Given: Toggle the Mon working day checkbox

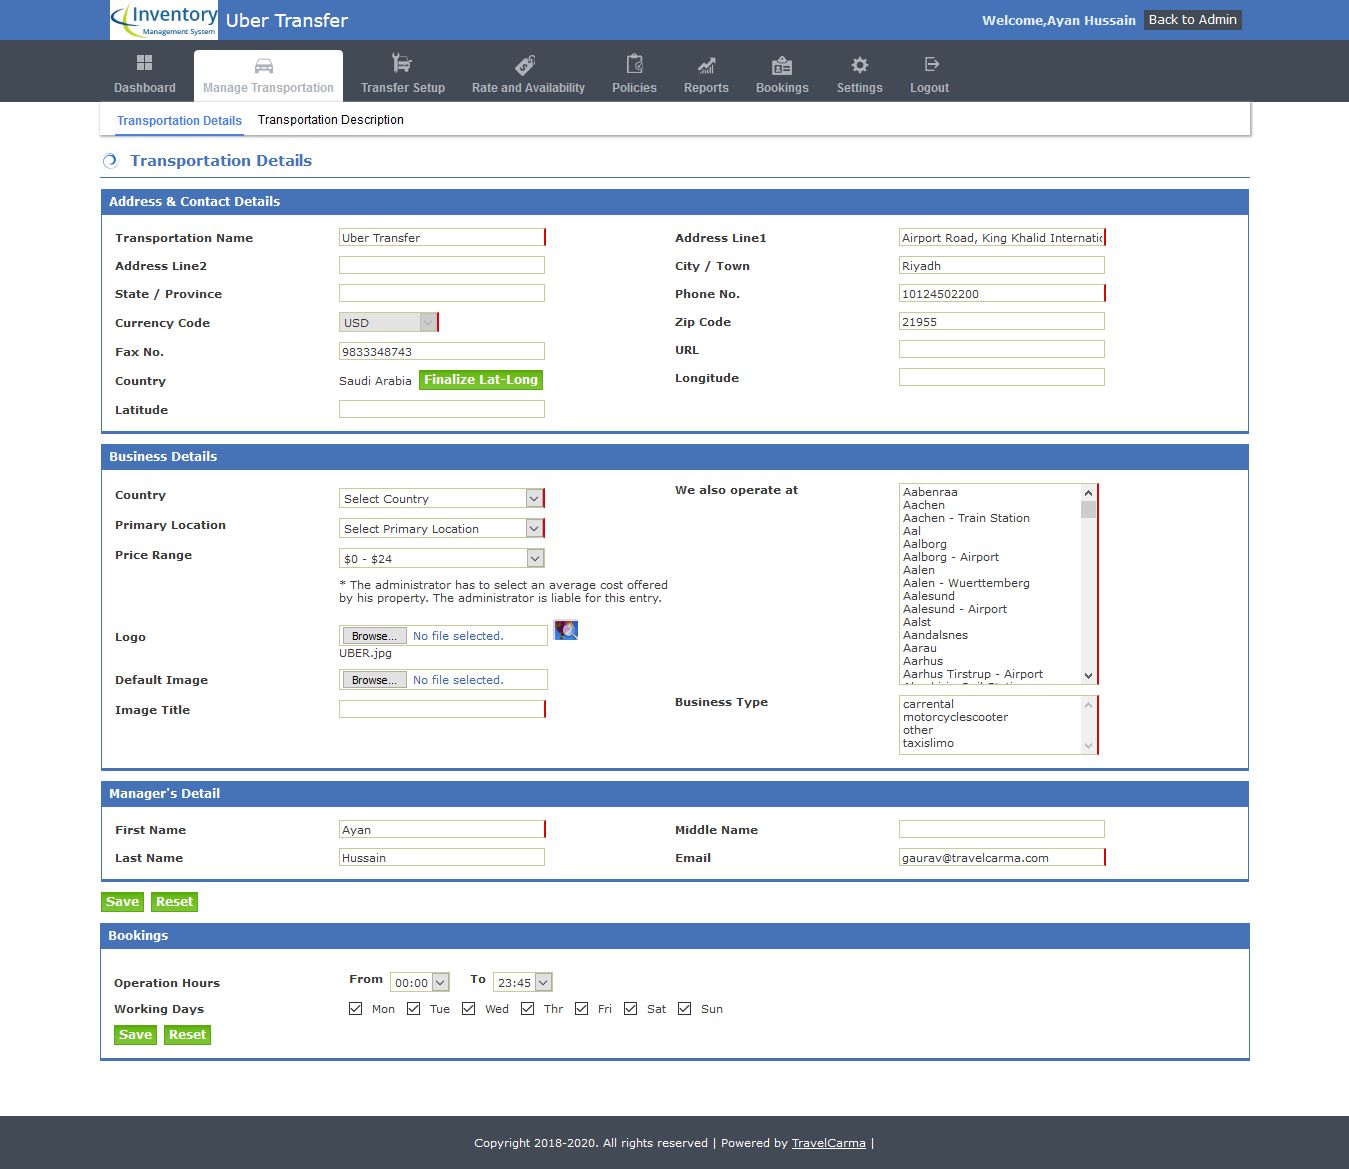Looking at the screenshot, I should point(355,1008).
